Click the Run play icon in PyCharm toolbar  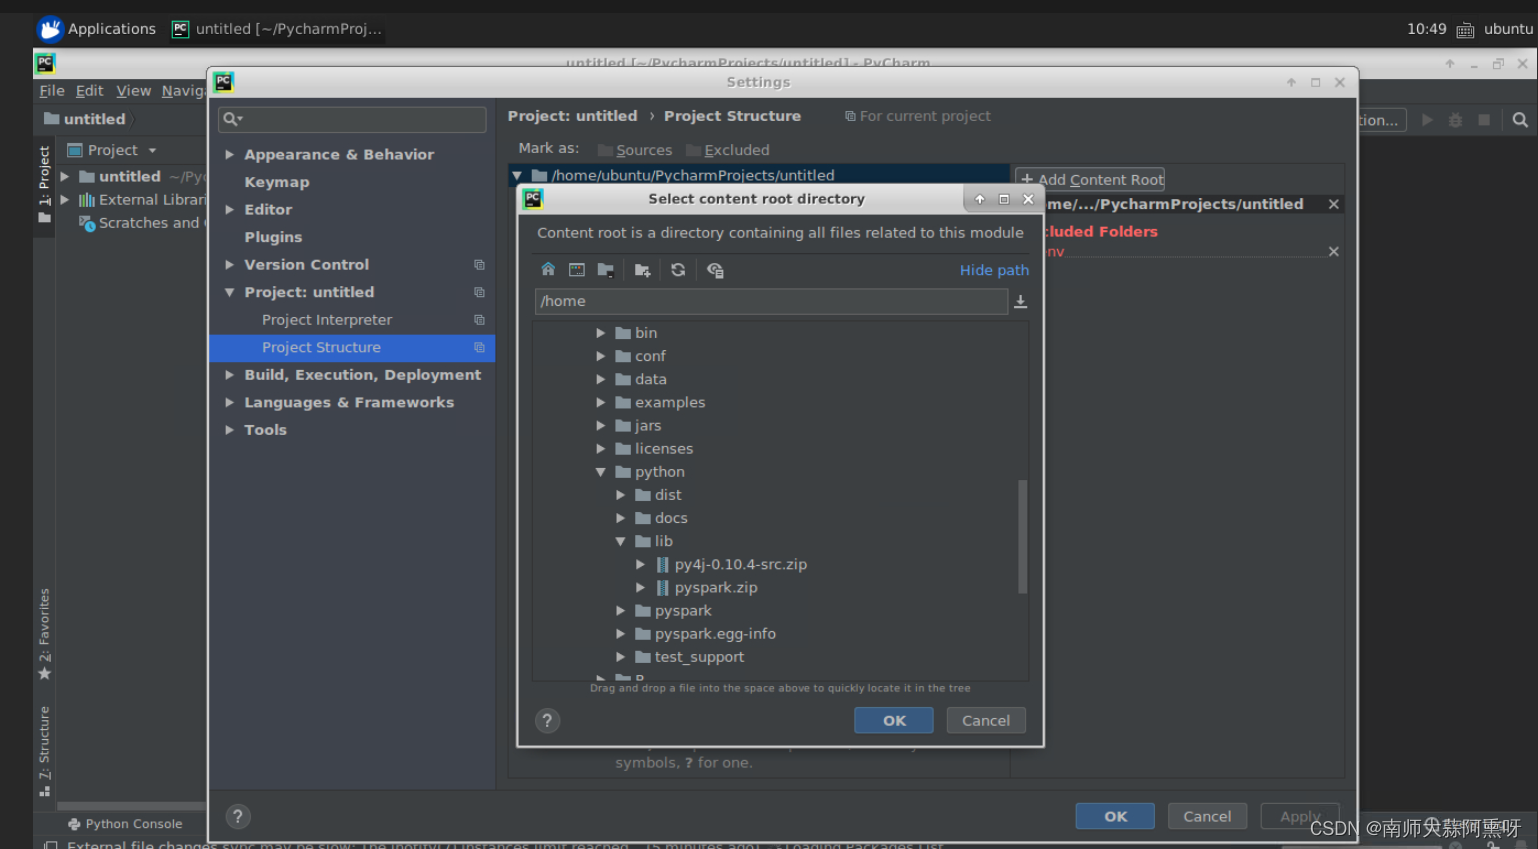(x=1427, y=120)
